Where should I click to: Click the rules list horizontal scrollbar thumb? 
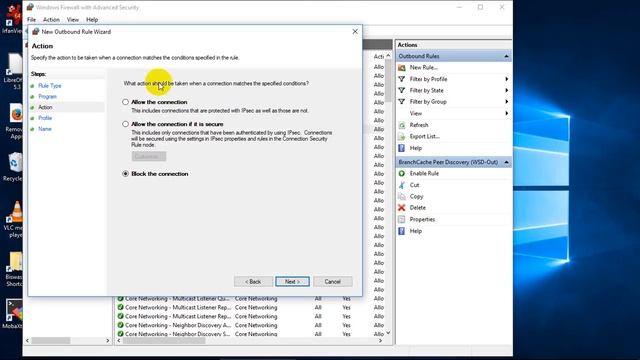(x=164, y=340)
